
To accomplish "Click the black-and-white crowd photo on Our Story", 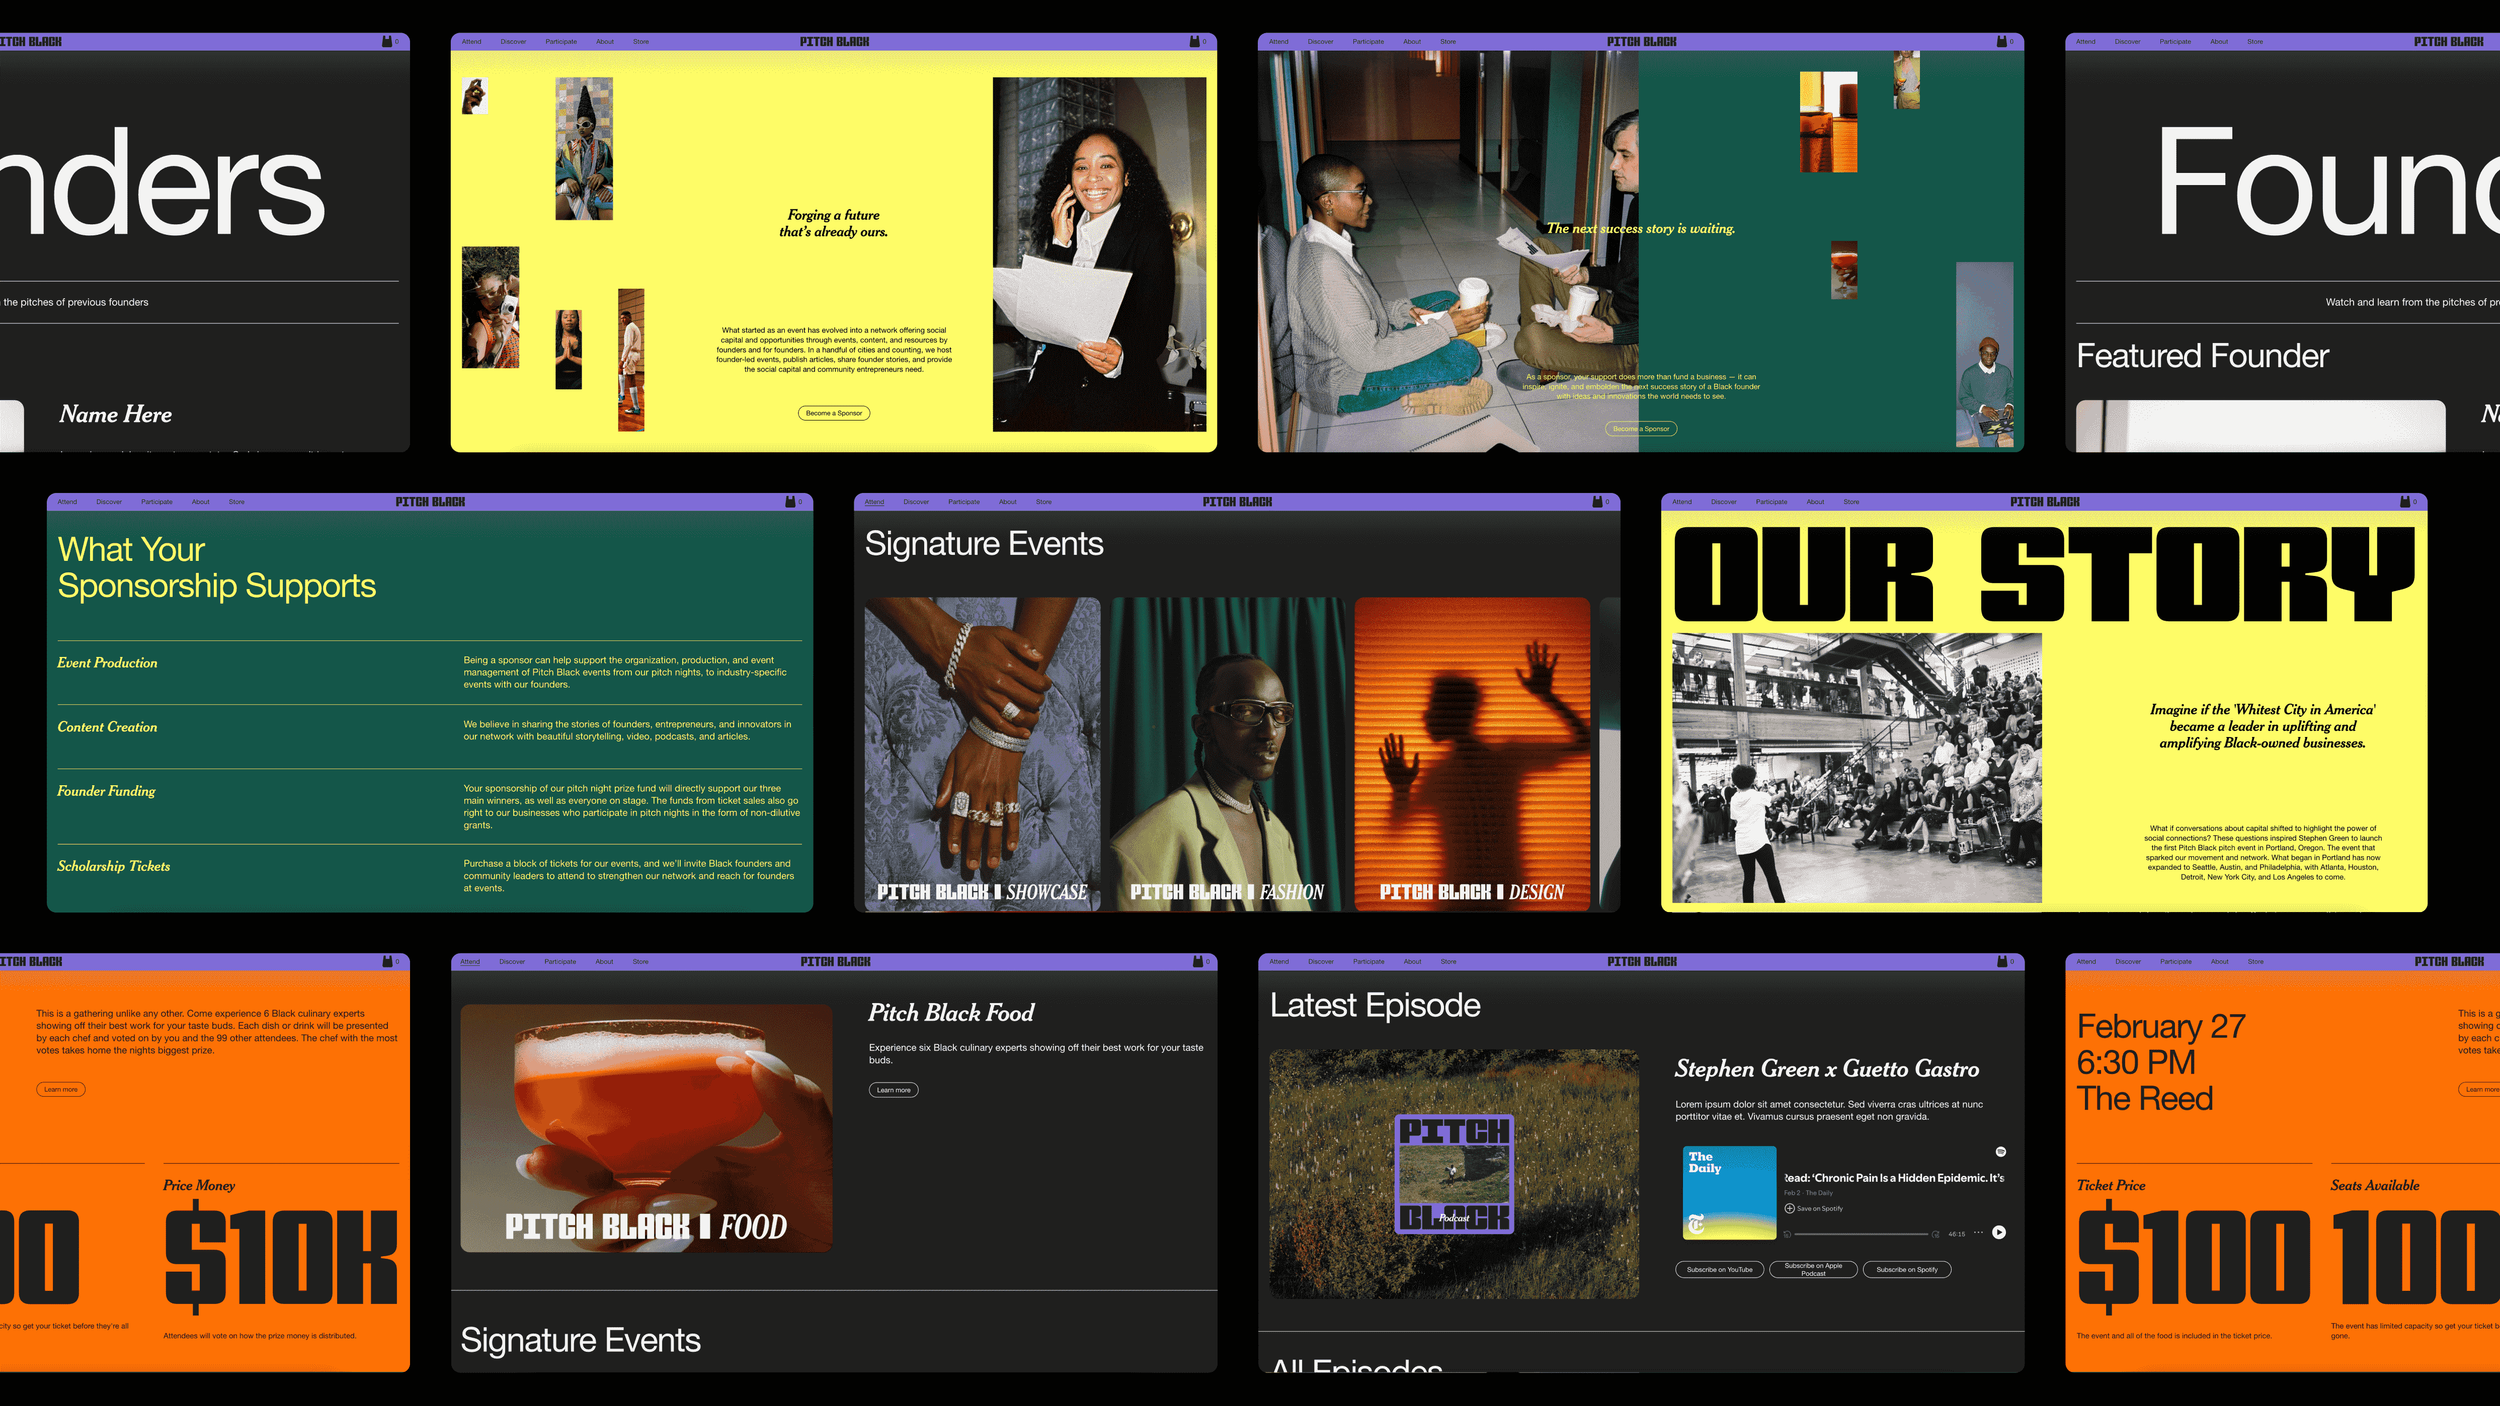I will tap(1857, 768).
